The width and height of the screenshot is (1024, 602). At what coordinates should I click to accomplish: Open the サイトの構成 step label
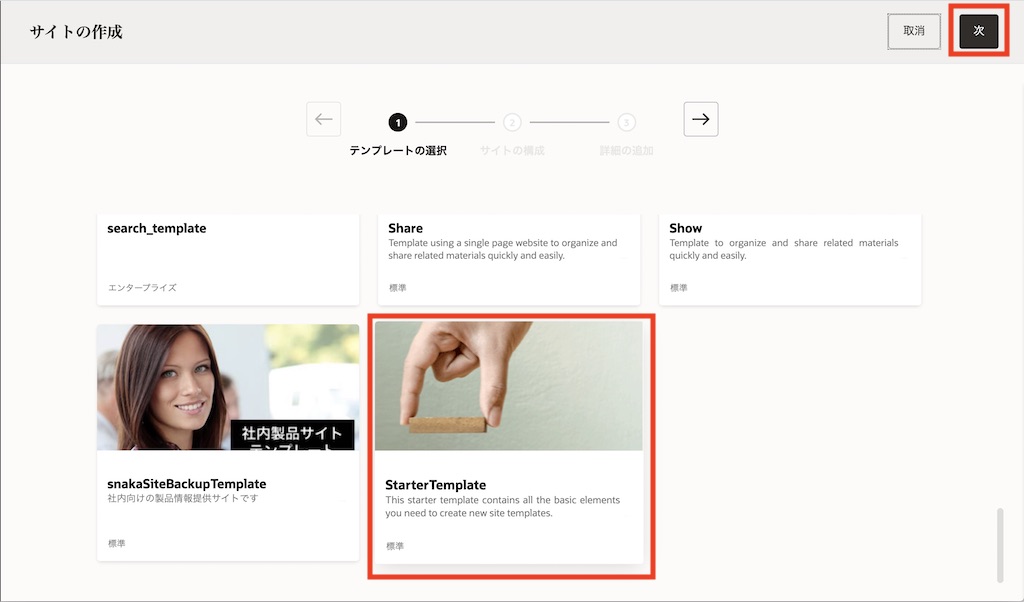(512, 151)
